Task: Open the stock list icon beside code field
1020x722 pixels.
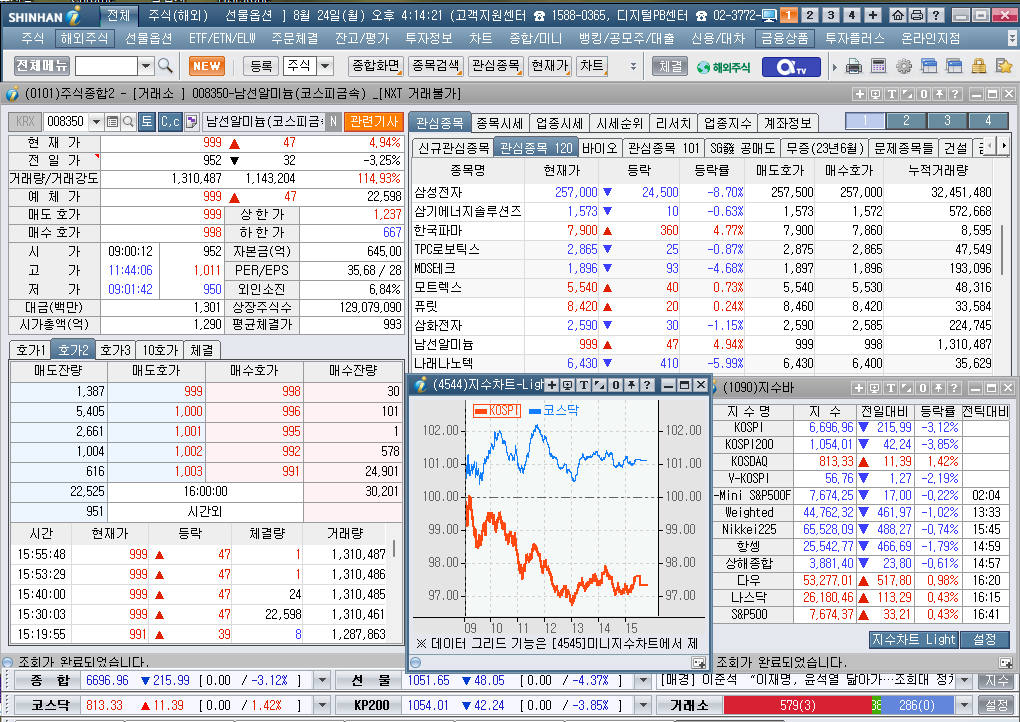Action: (112, 121)
